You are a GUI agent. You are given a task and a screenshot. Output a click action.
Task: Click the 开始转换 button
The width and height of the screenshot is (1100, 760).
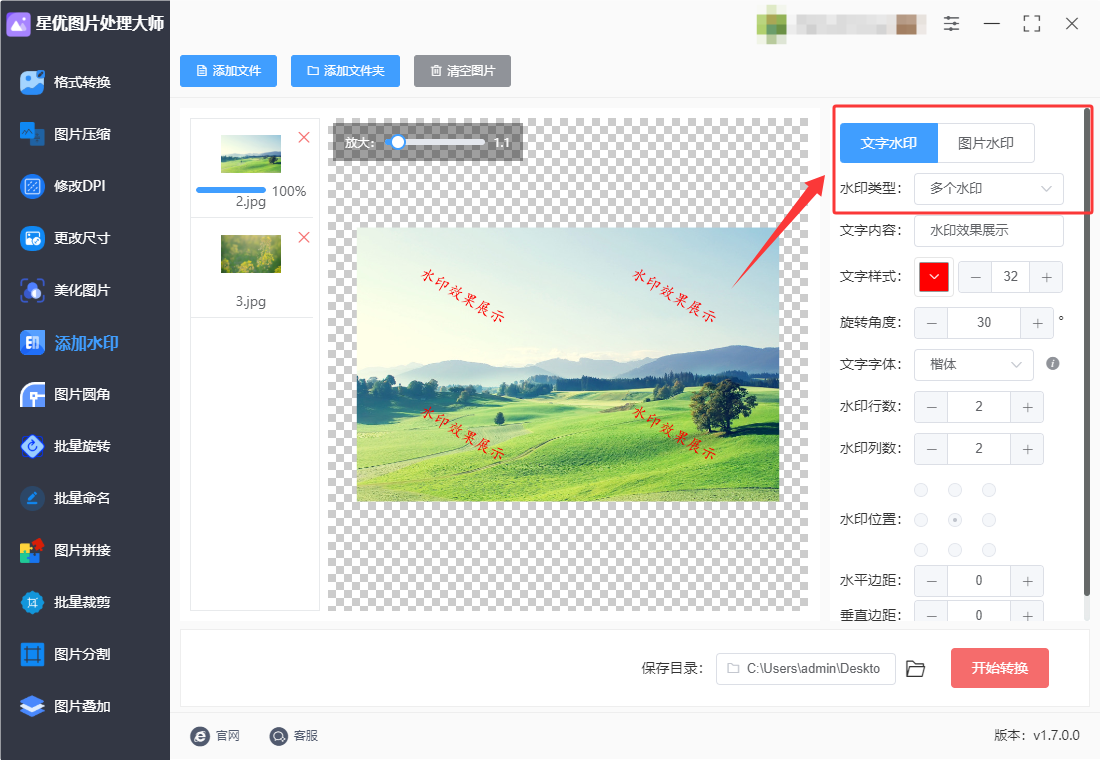point(1000,668)
